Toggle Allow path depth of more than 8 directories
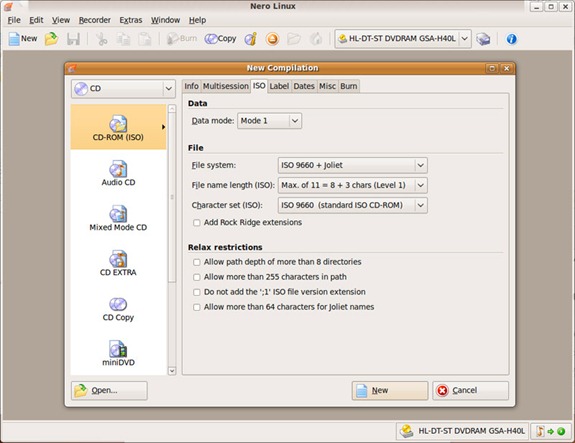 click(x=197, y=262)
